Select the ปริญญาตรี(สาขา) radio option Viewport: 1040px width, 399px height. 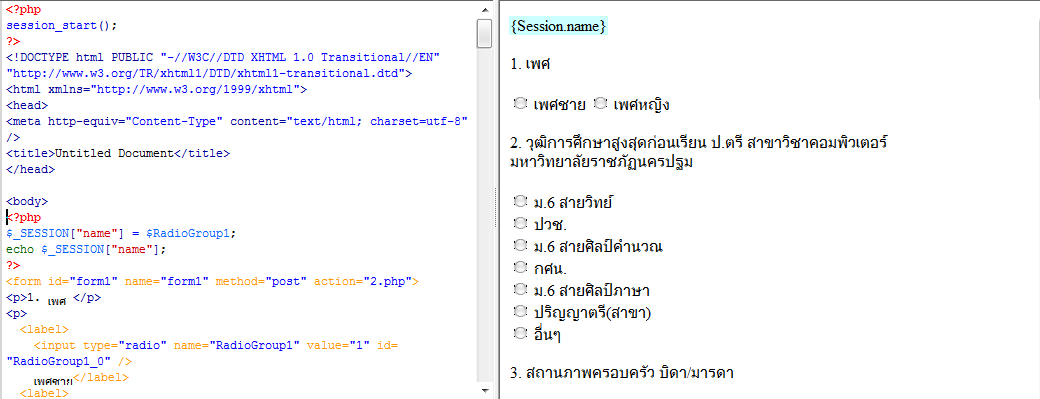coord(521,312)
